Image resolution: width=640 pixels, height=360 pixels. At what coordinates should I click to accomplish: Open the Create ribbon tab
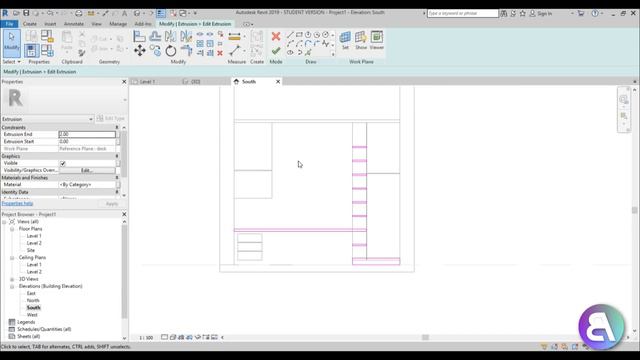coord(29,24)
